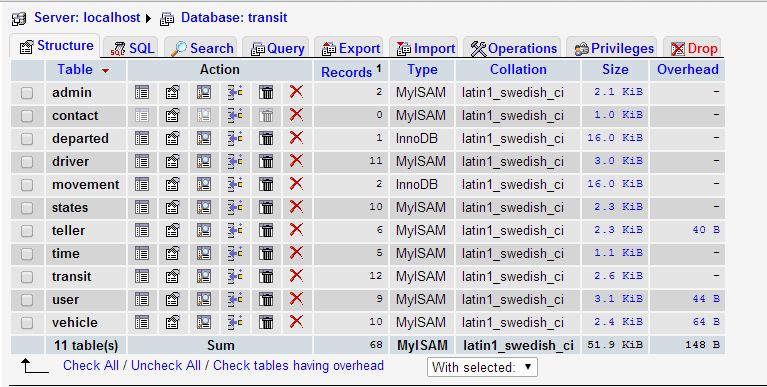Drop the contact table red X

[296, 115]
